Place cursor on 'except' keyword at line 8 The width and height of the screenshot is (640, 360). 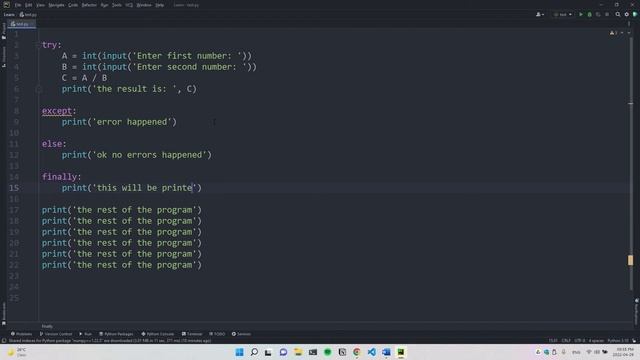pyautogui.click(x=57, y=111)
